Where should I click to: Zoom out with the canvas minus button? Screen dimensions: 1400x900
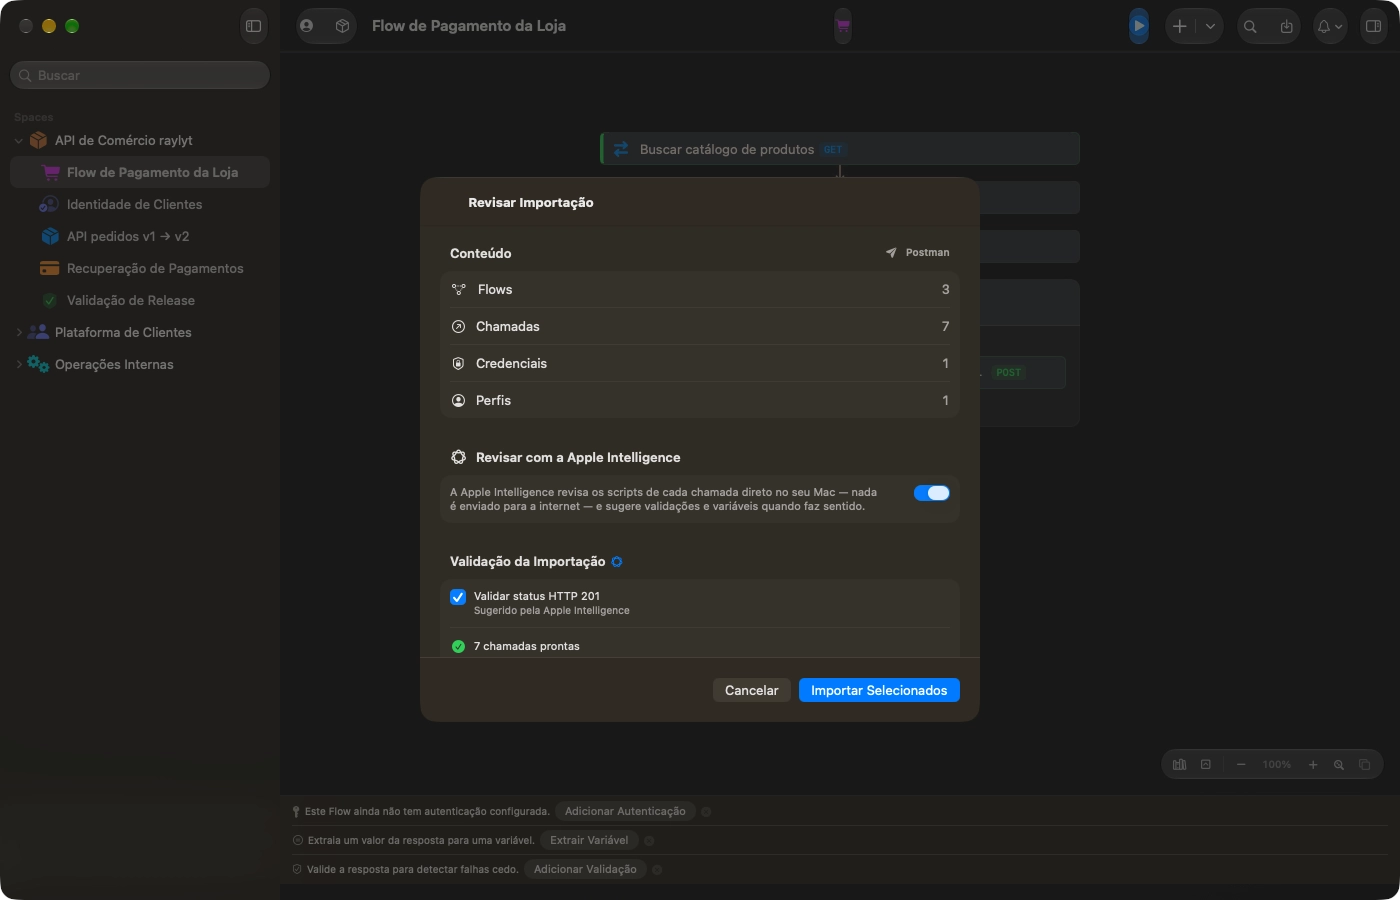point(1241,765)
